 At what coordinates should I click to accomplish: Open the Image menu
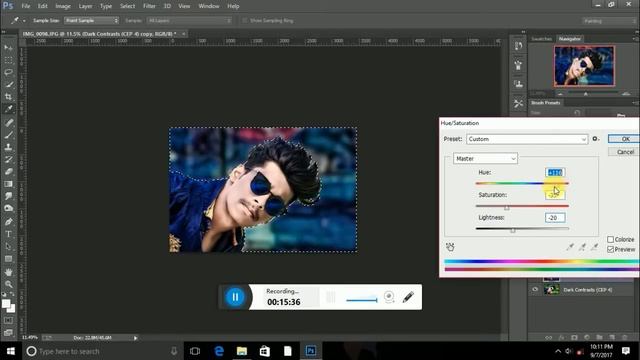(63, 6)
